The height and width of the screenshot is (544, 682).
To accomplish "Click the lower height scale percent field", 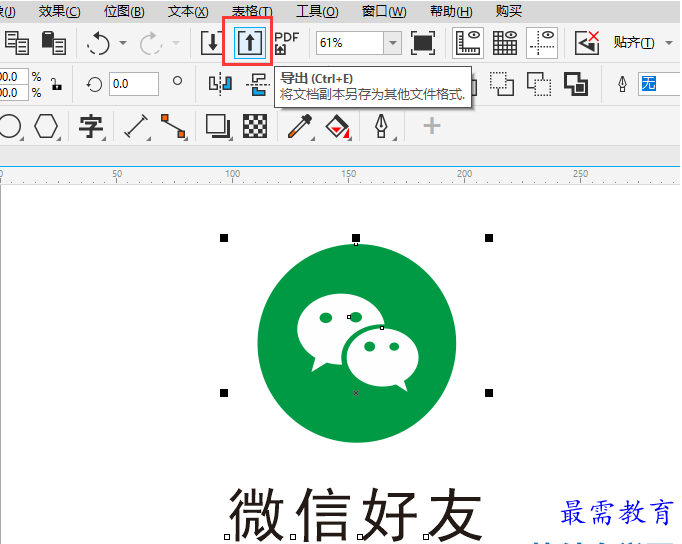I will [14, 93].
